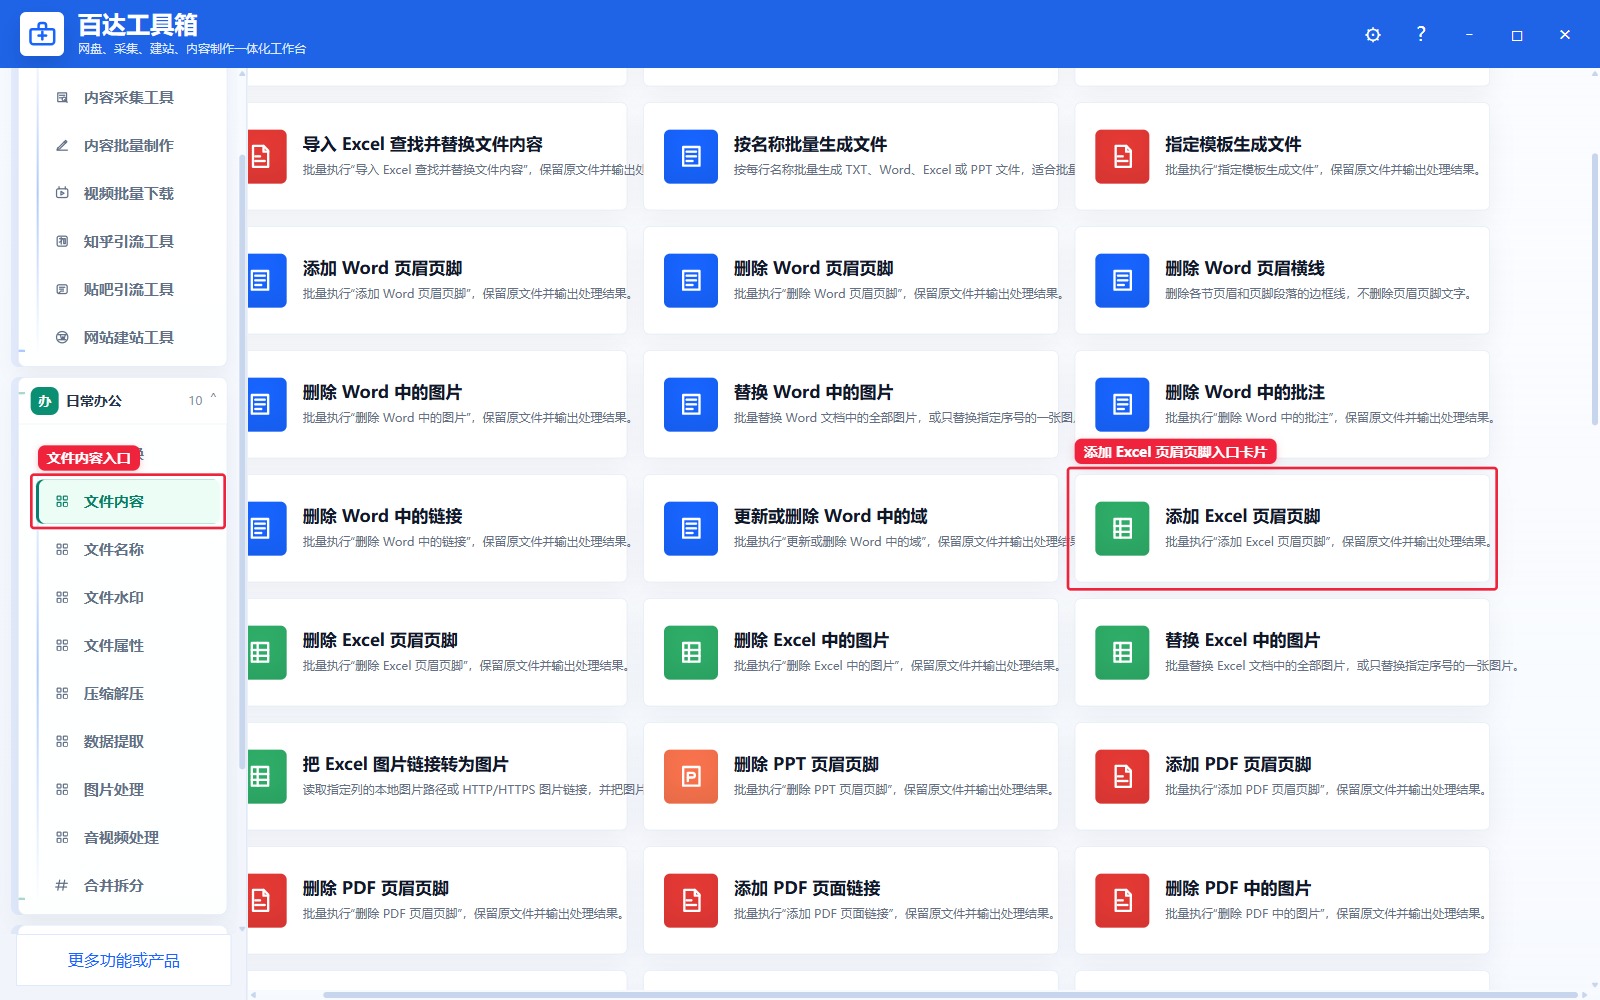Image resolution: width=1600 pixels, height=1000 pixels.
Task: Open 视频批量下载 from the sidebar
Action: (x=128, y=194)
